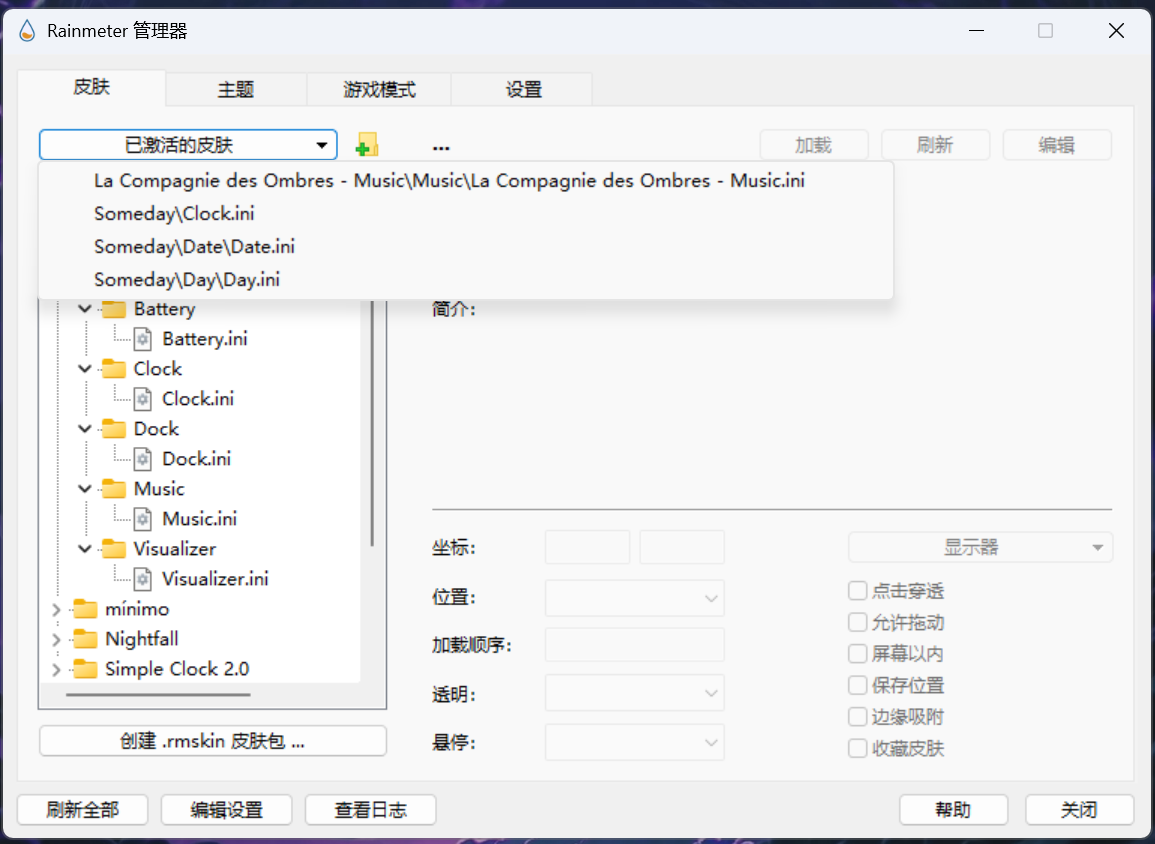The width and height of the screenshot is (1155, 844).
Task: Select the Clock folder icon in the tree
Action: point(113,368)
